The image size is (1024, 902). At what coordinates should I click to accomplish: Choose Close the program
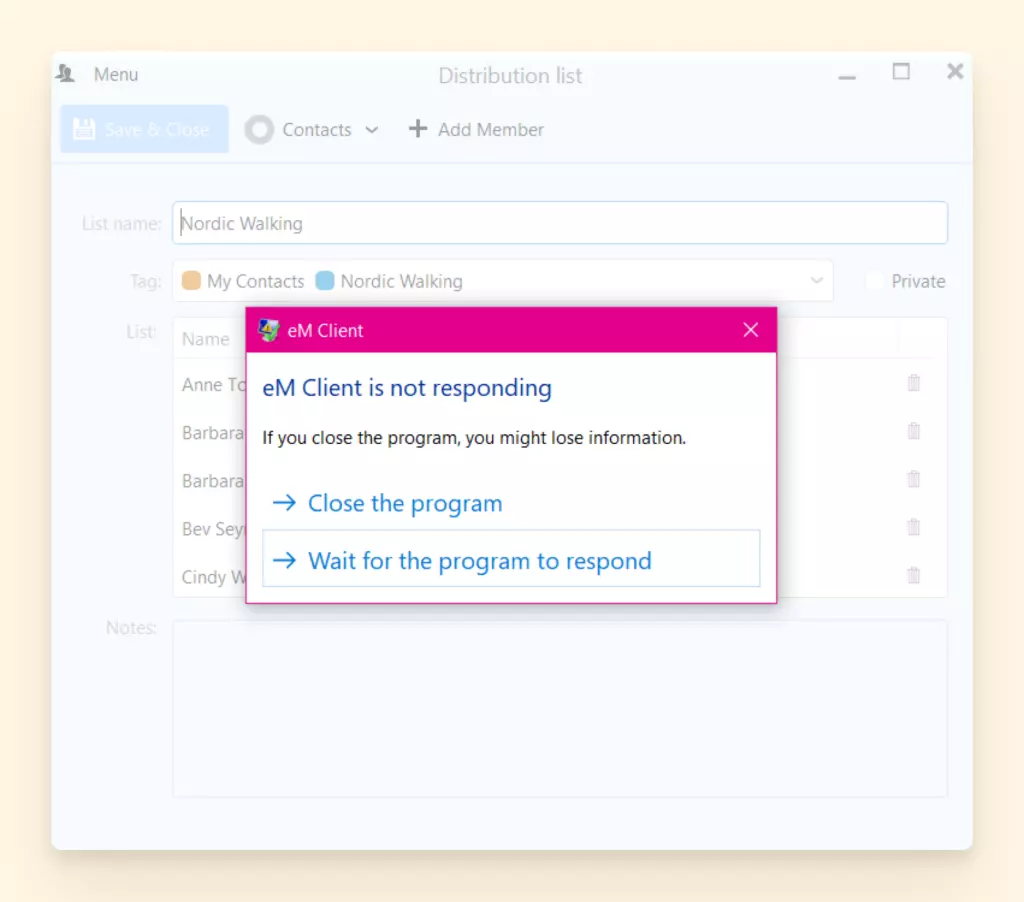pyautogui.click(x=511, y=503)
